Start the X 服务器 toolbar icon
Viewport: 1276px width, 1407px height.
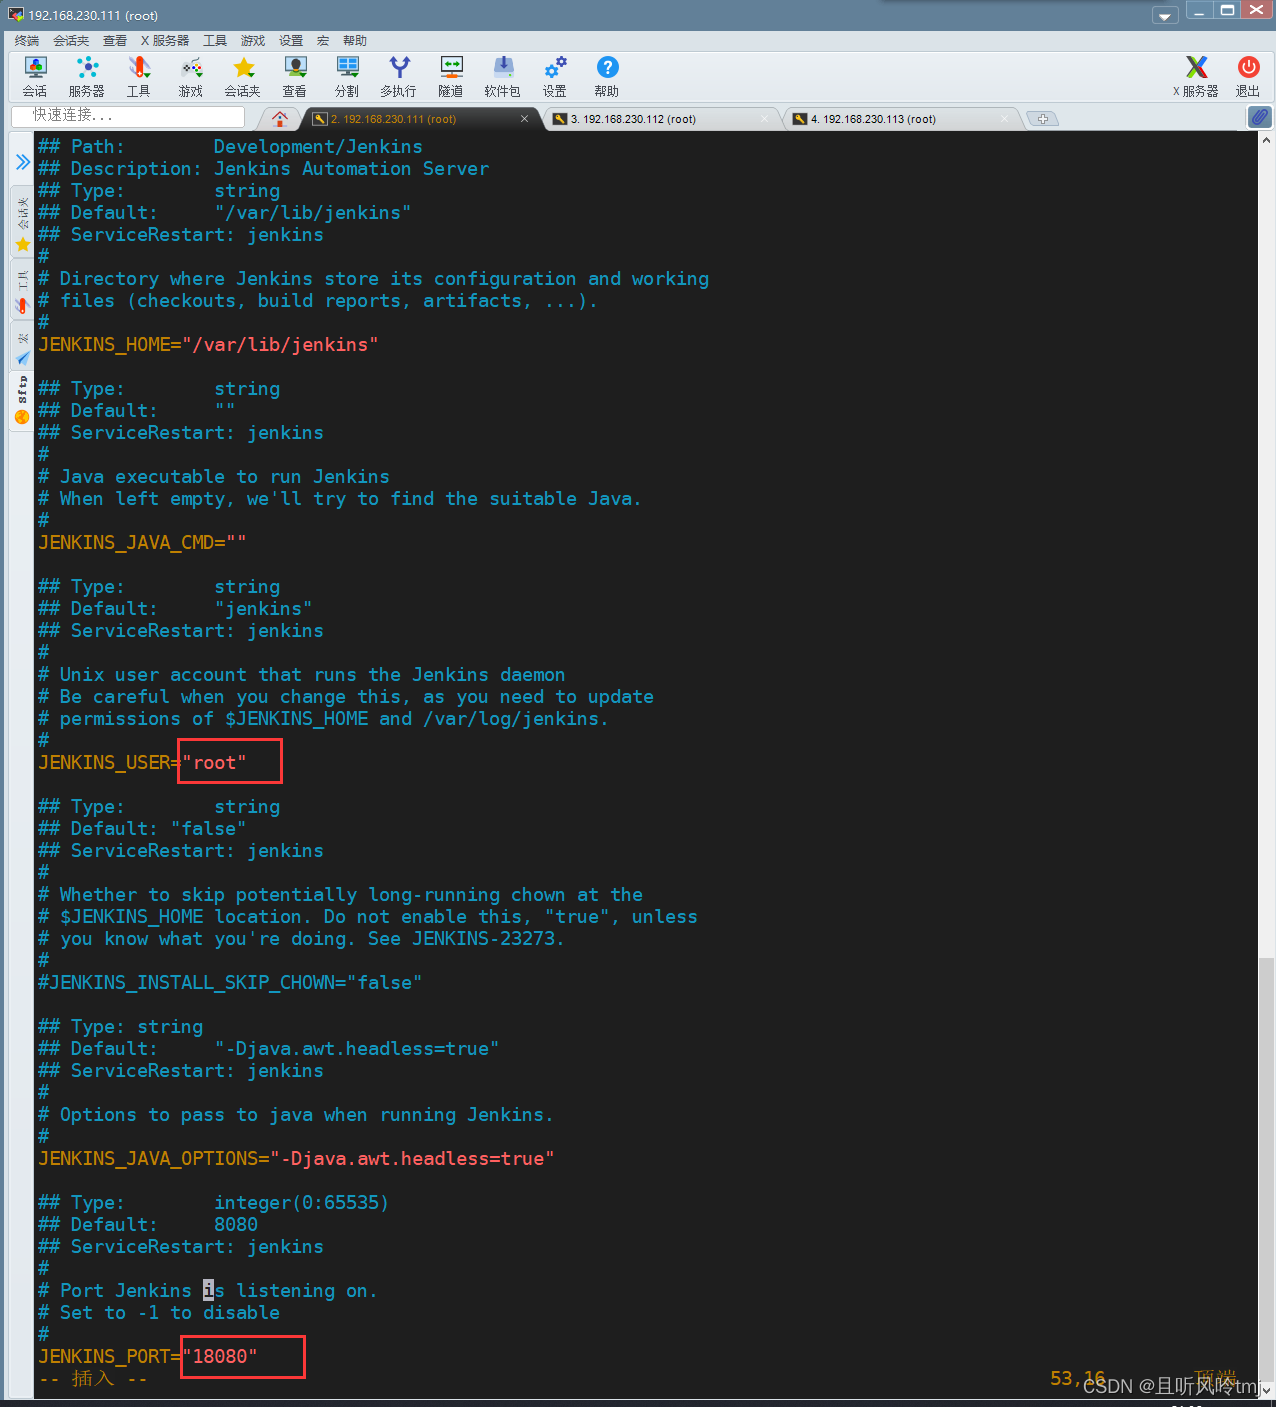(1196, 77)
